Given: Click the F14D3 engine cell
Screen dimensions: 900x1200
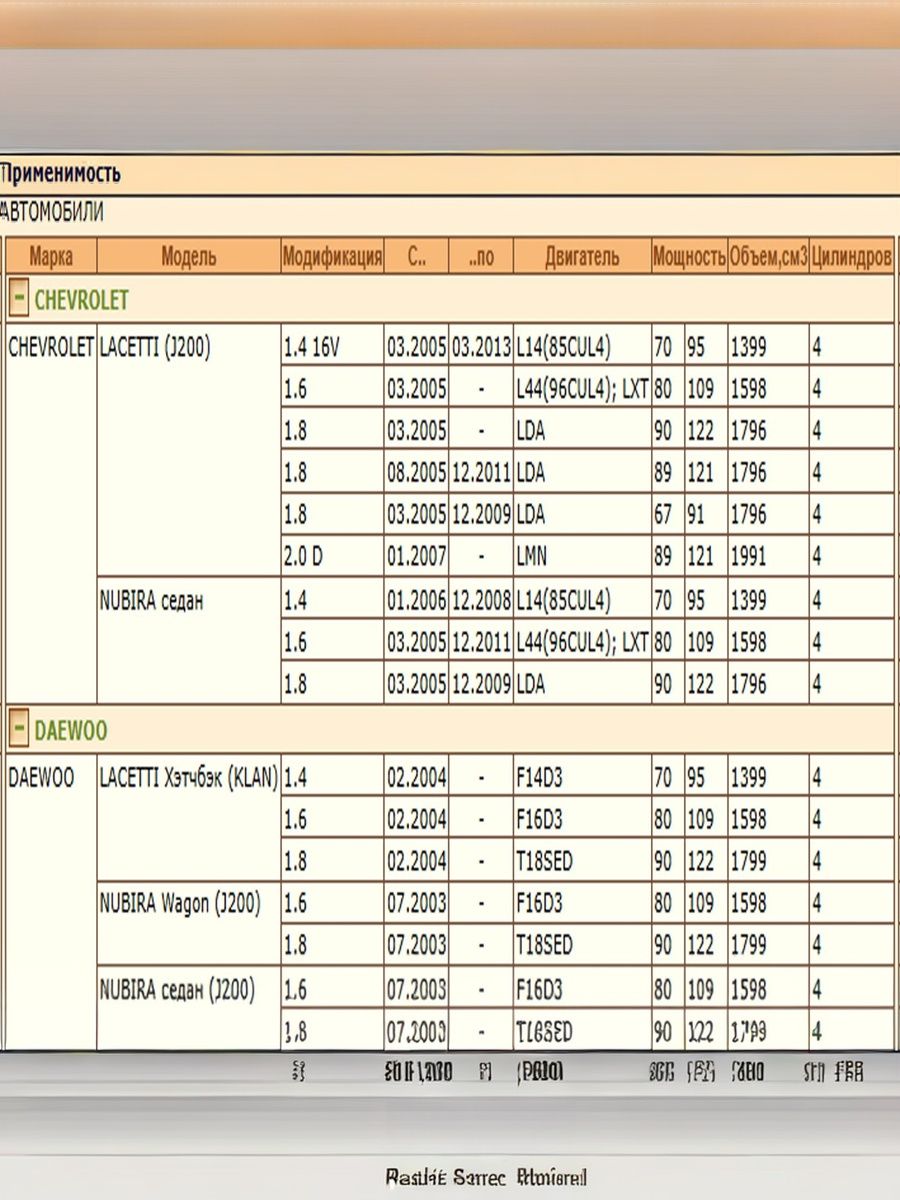Looking at the screenshot, I should click(x=539, y=778).
